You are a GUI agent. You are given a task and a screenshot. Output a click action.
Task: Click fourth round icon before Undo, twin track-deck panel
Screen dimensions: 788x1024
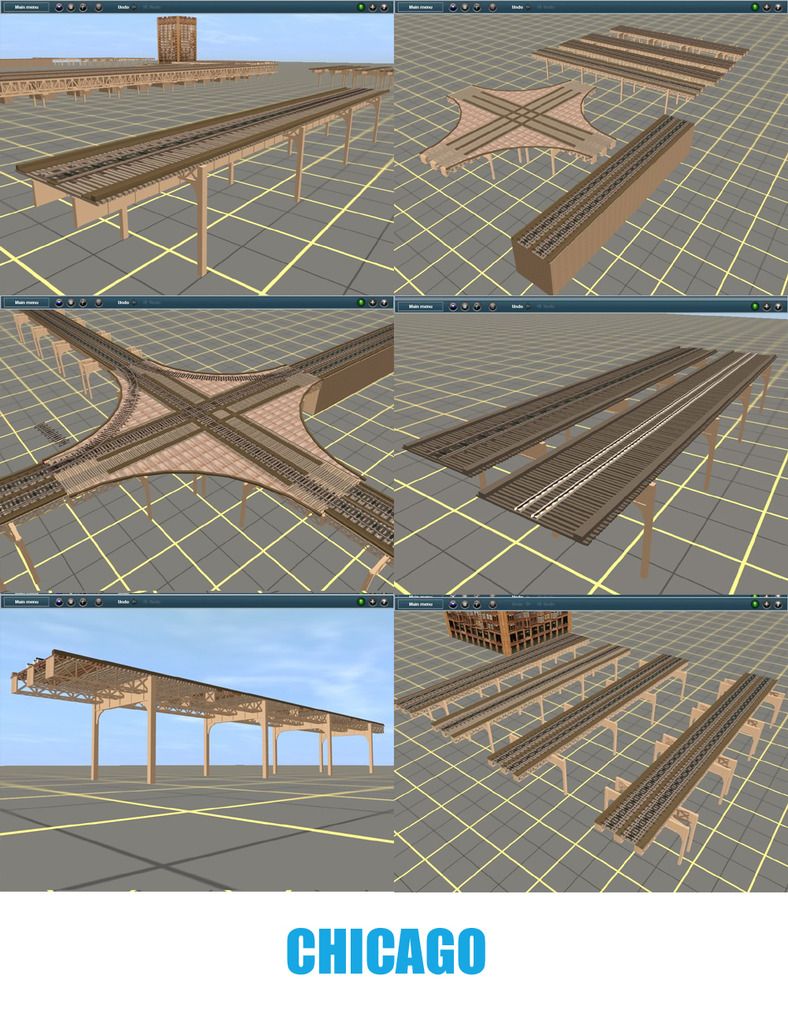click(x=492, y=306)
